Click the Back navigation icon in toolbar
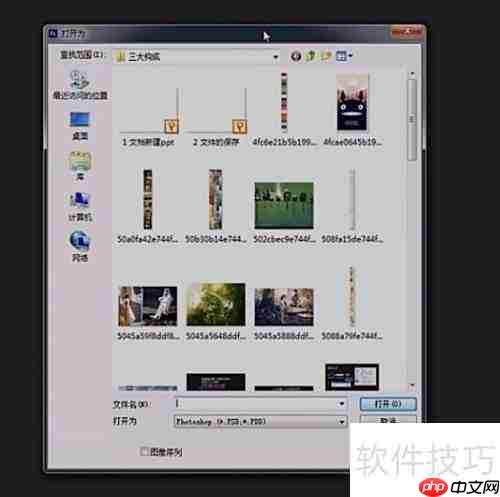The image size is (500, 497). click(296, 56)
